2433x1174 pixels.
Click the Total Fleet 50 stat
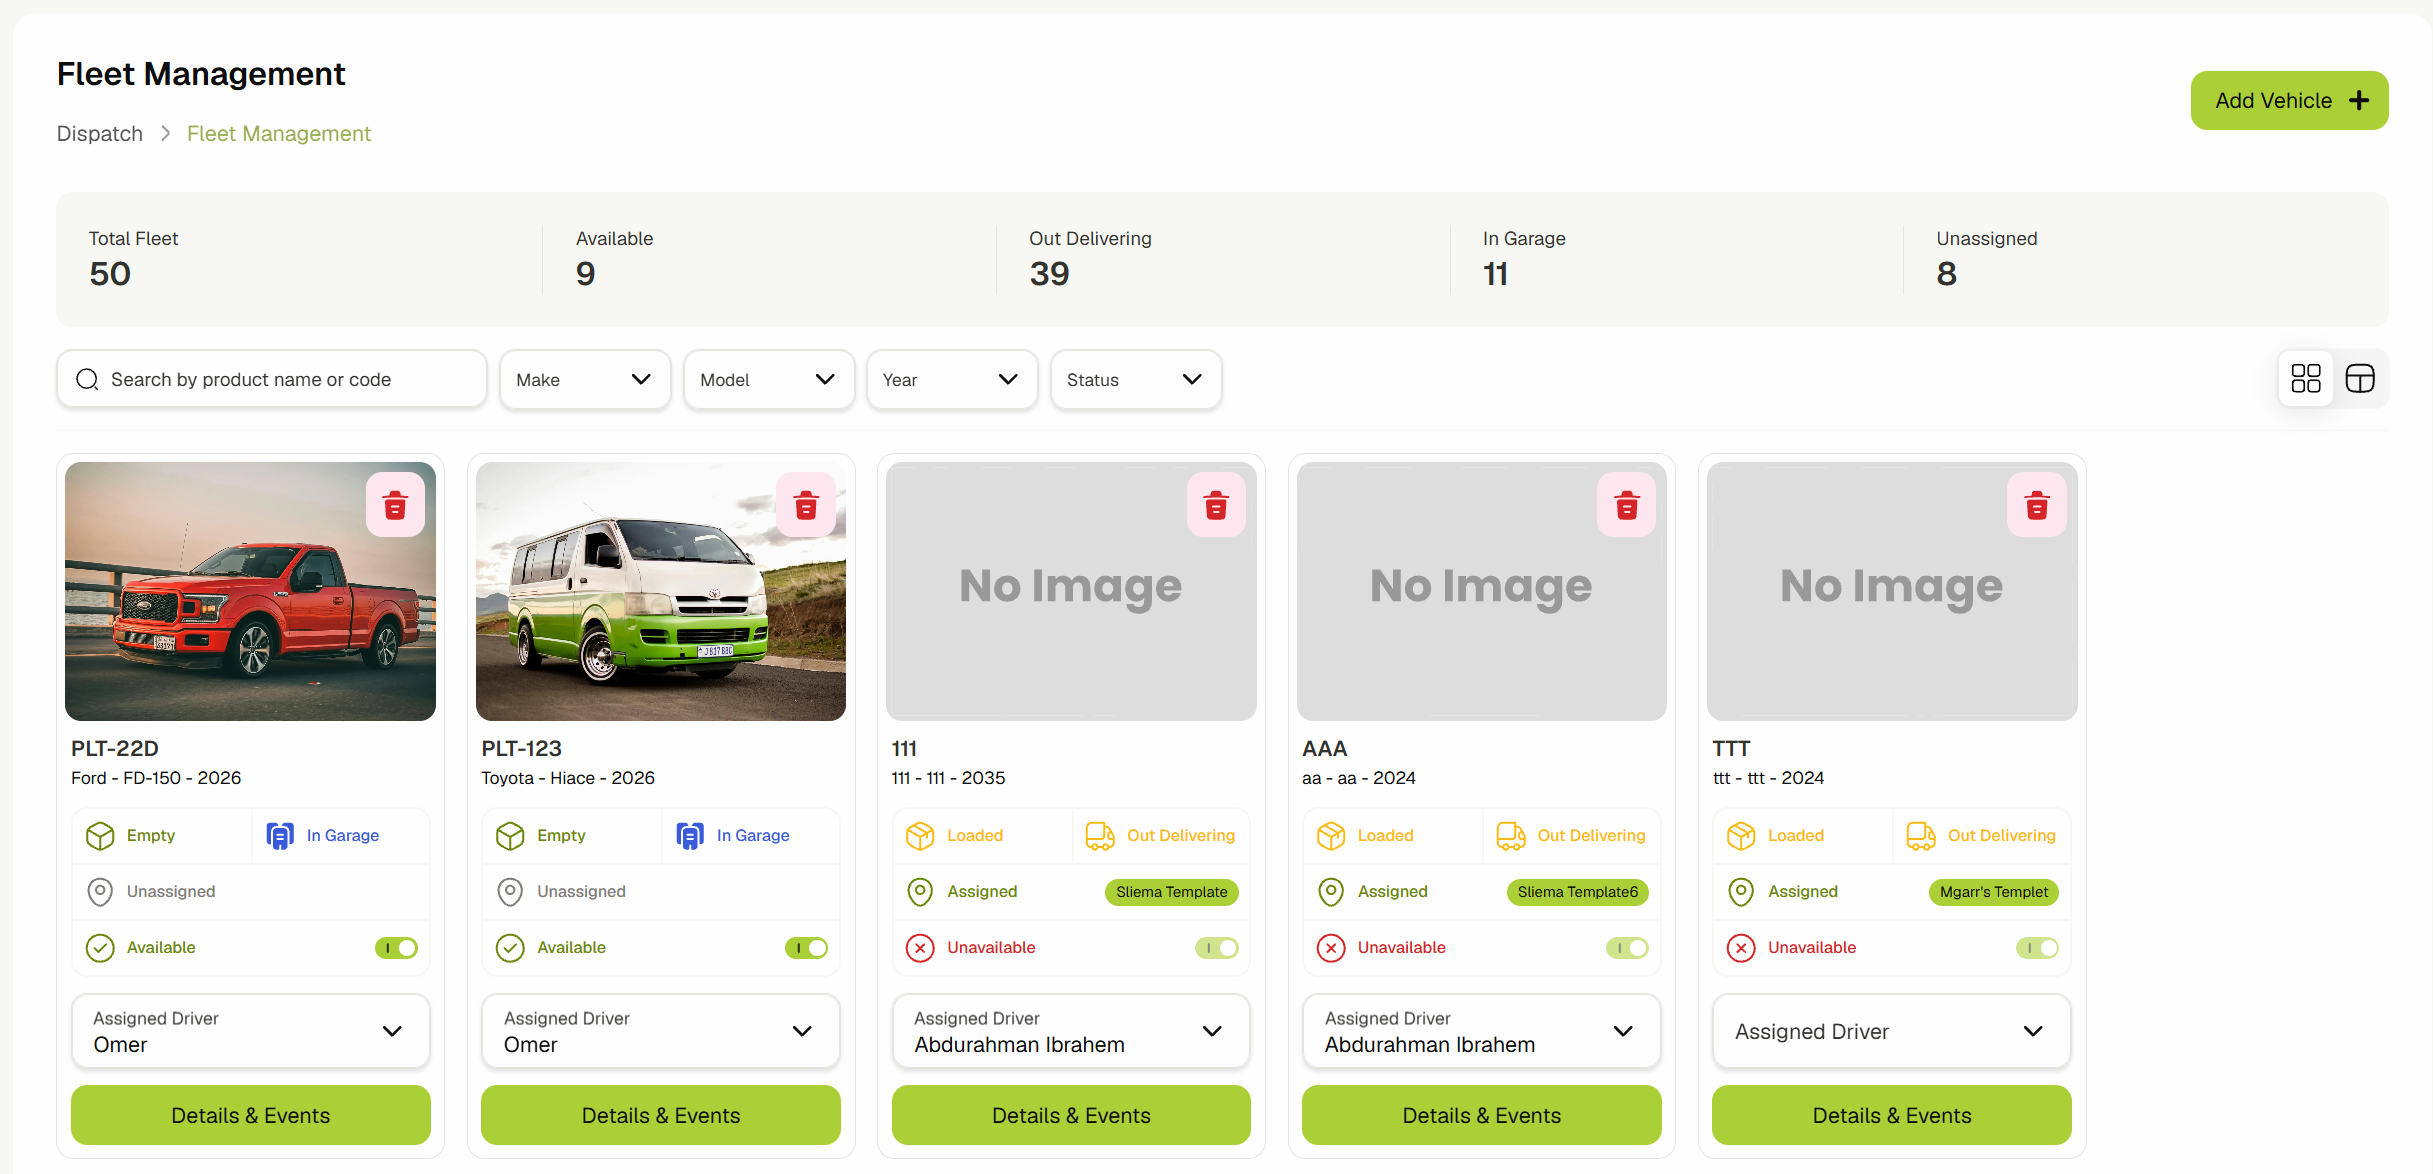tap(133, 259)
